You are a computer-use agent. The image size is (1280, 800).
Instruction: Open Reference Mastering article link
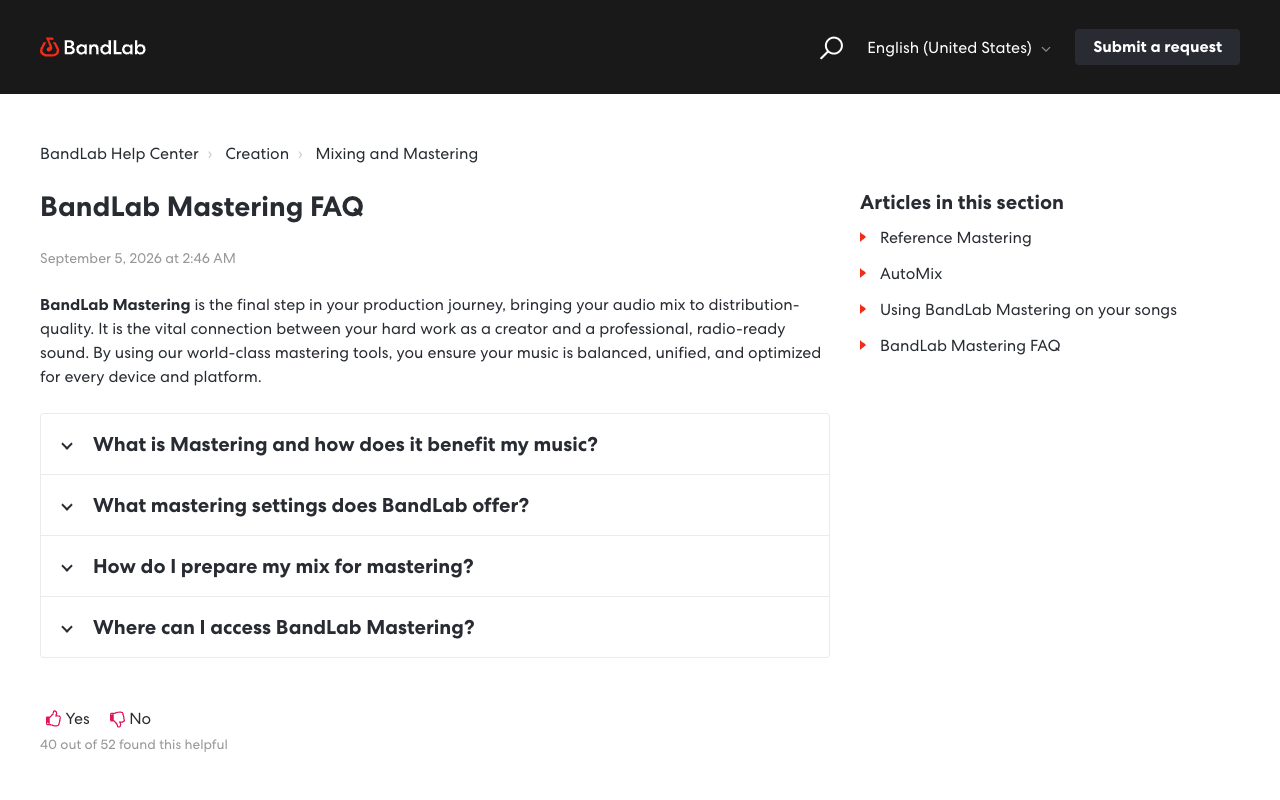click(x=955, y=238)
